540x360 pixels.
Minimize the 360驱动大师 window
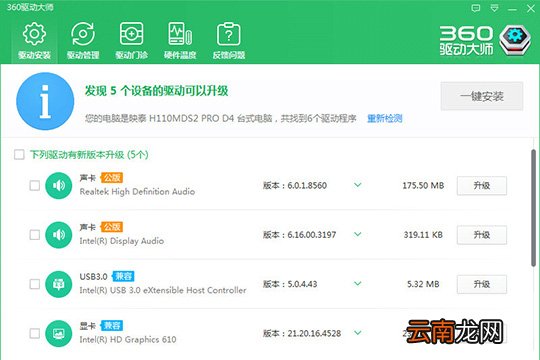pos(512,9)
